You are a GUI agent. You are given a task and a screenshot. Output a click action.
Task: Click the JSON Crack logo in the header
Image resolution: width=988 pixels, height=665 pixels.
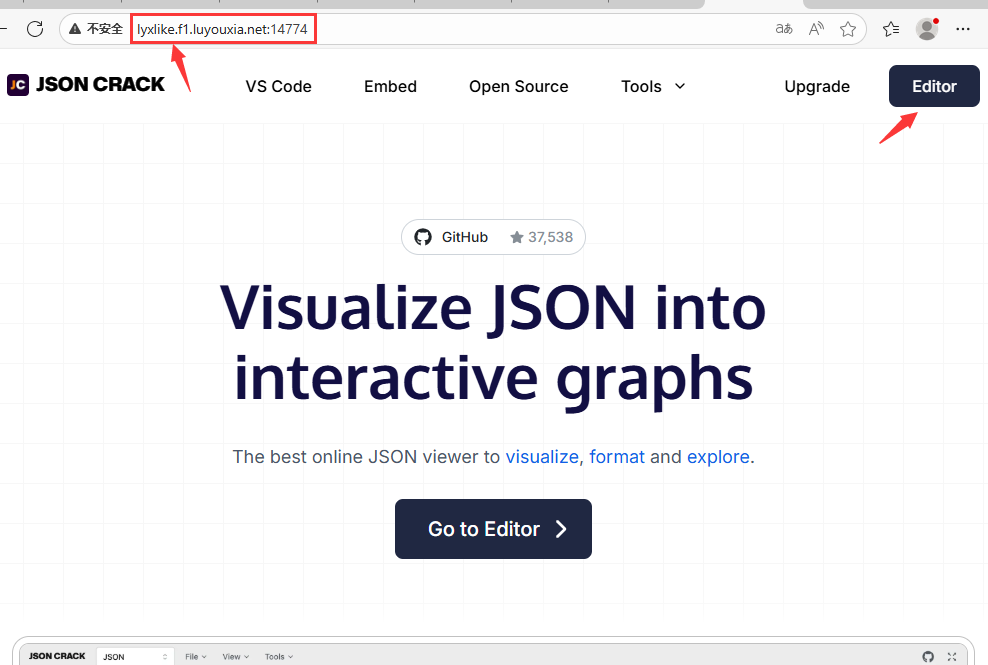[x=86, y=84]
